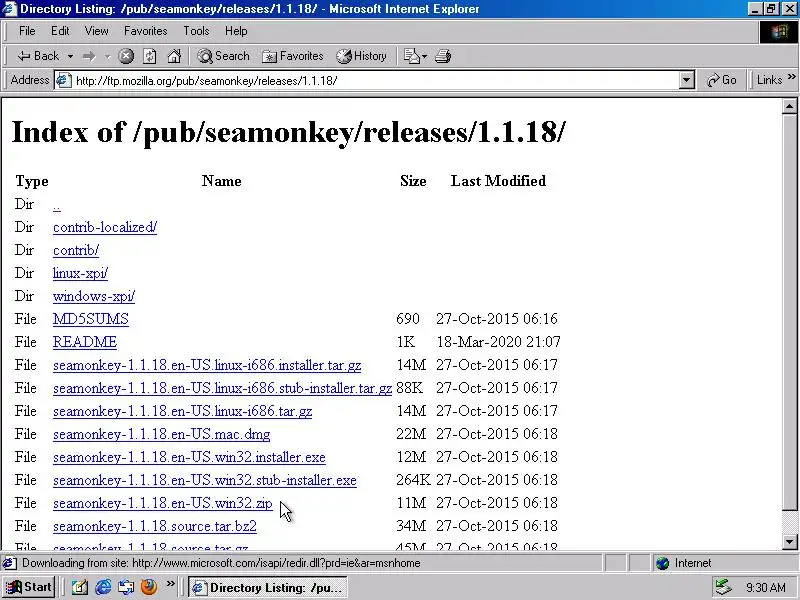Screen dimensions: 800x600
Task: Open the README file link
Action: (x=85, y=342)
